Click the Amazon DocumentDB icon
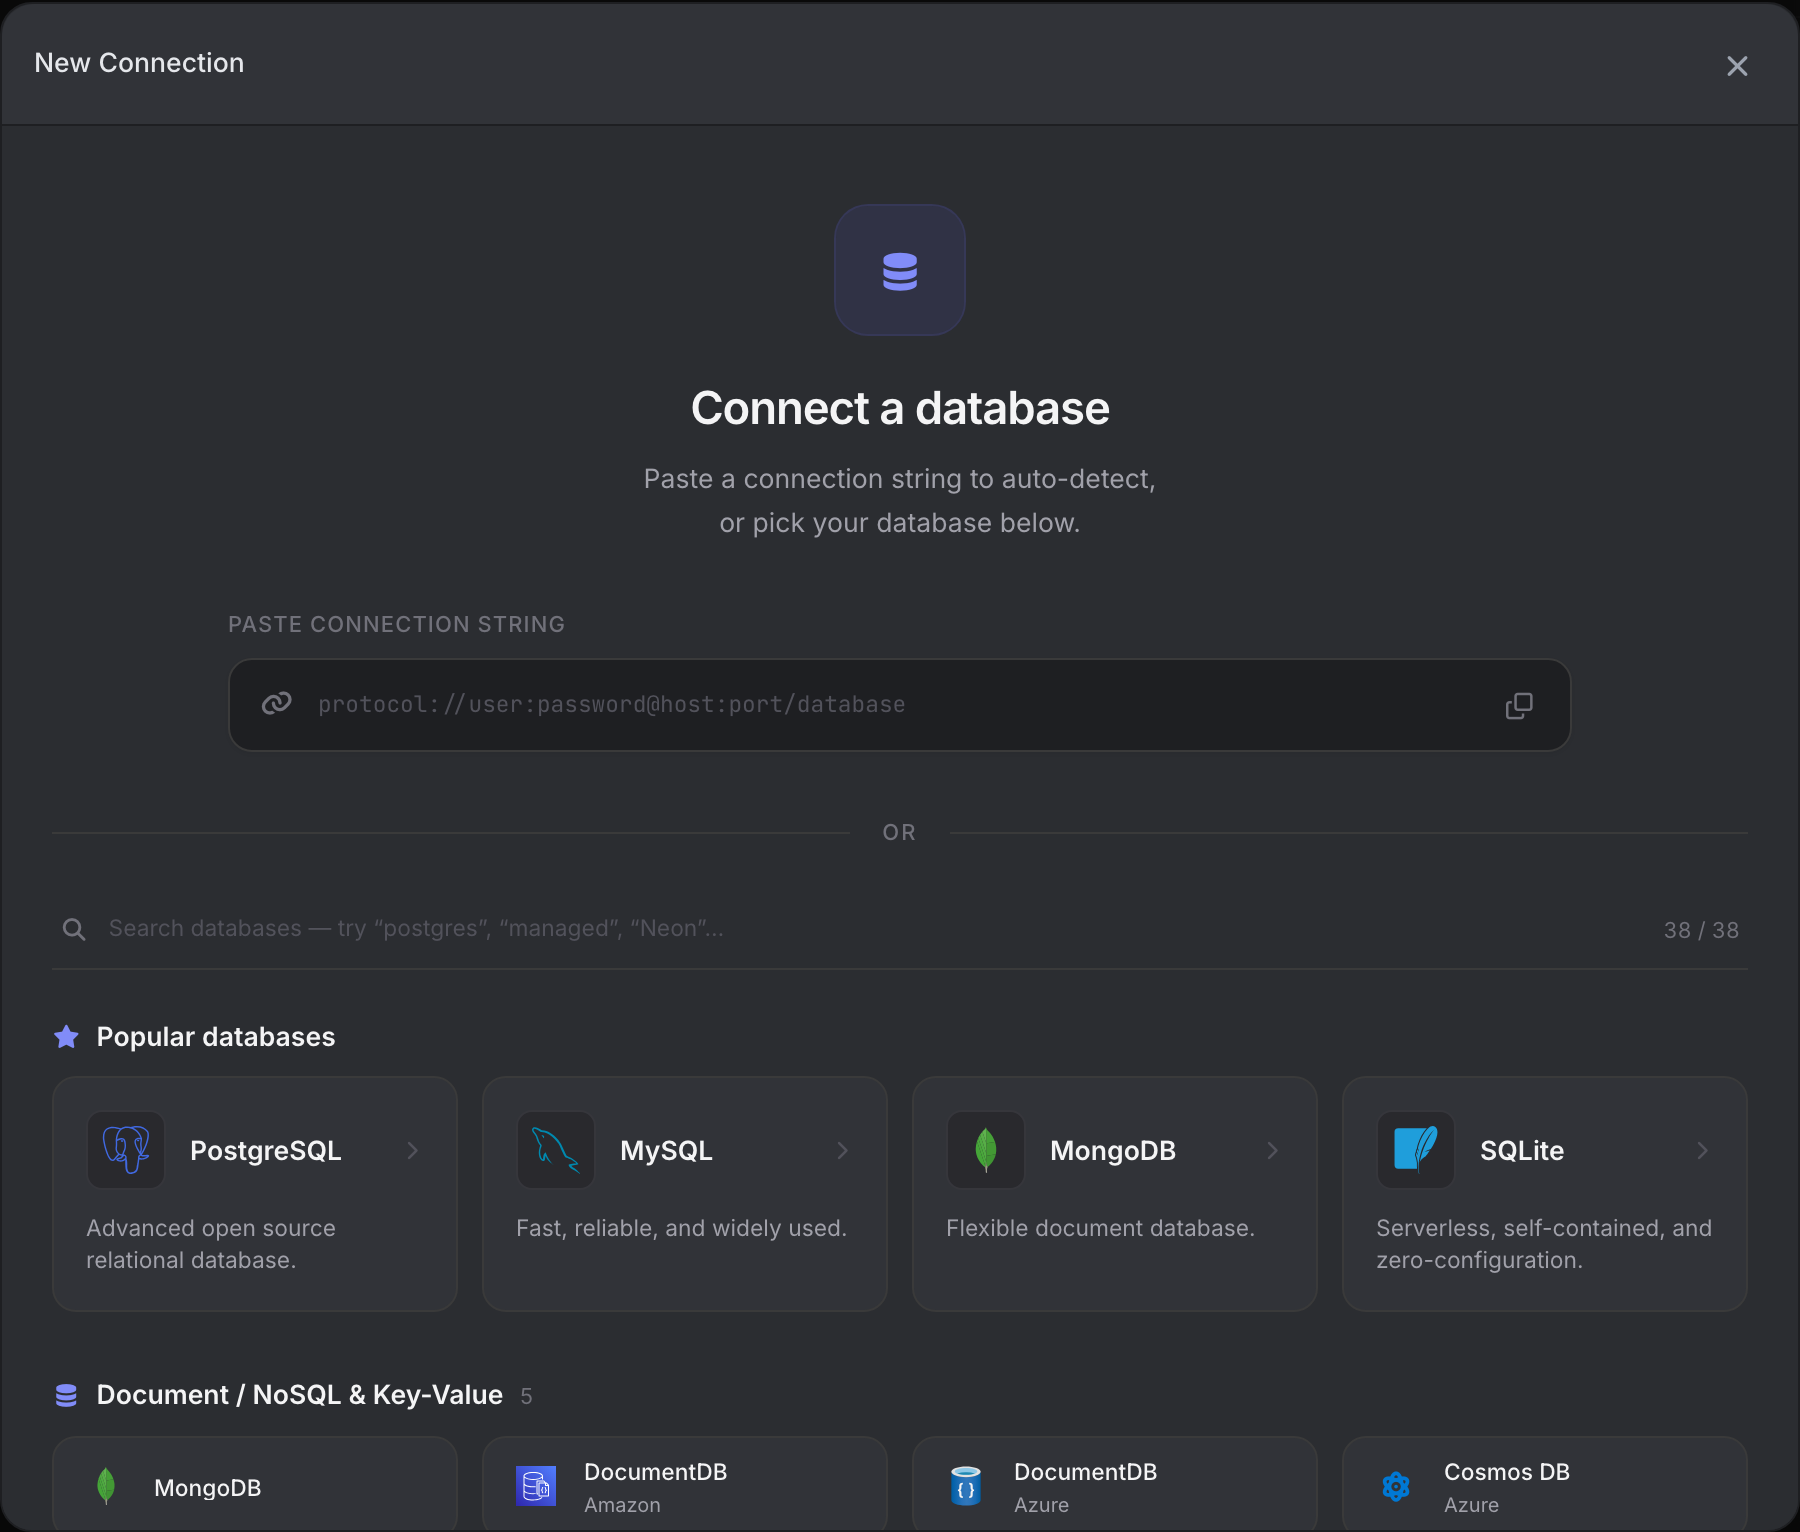Image resolution: width=1800 pixels, height=1532 pixels. (x=536, y=1486)
